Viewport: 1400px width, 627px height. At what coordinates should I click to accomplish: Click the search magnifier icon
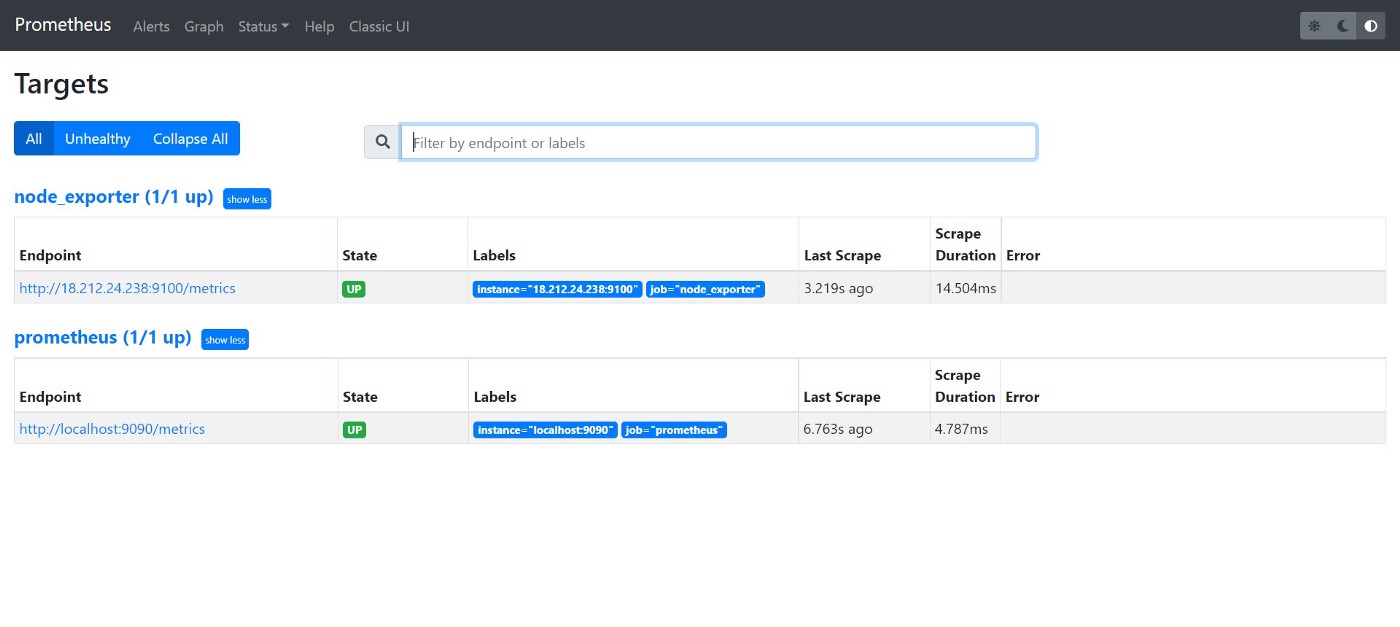point(381,141)
